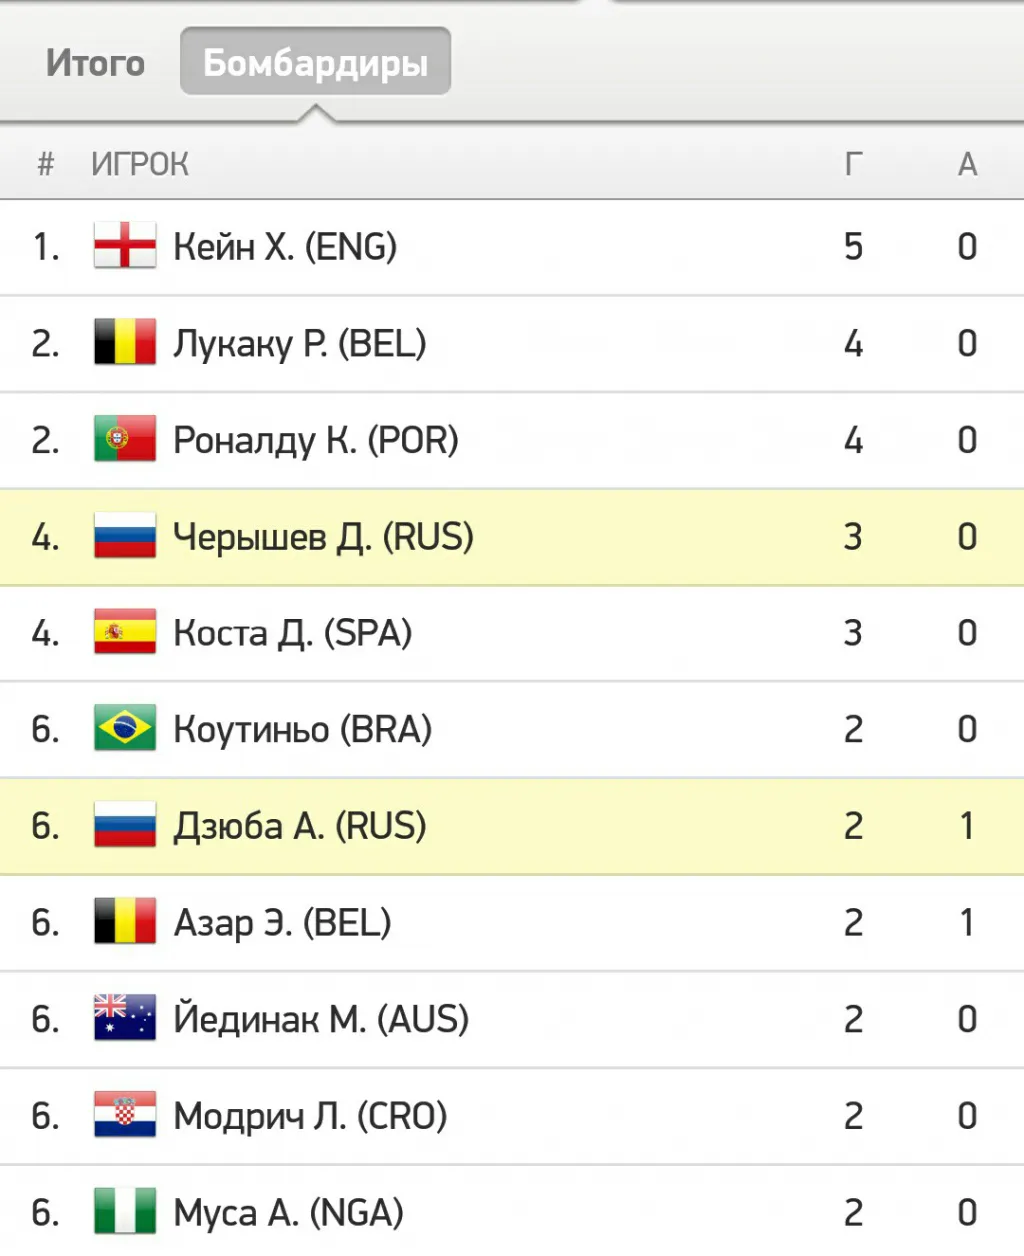The width and height of the screenshot is (1024, 1256).
Task: Switch to the Итого tab
Action: point(96,63)
